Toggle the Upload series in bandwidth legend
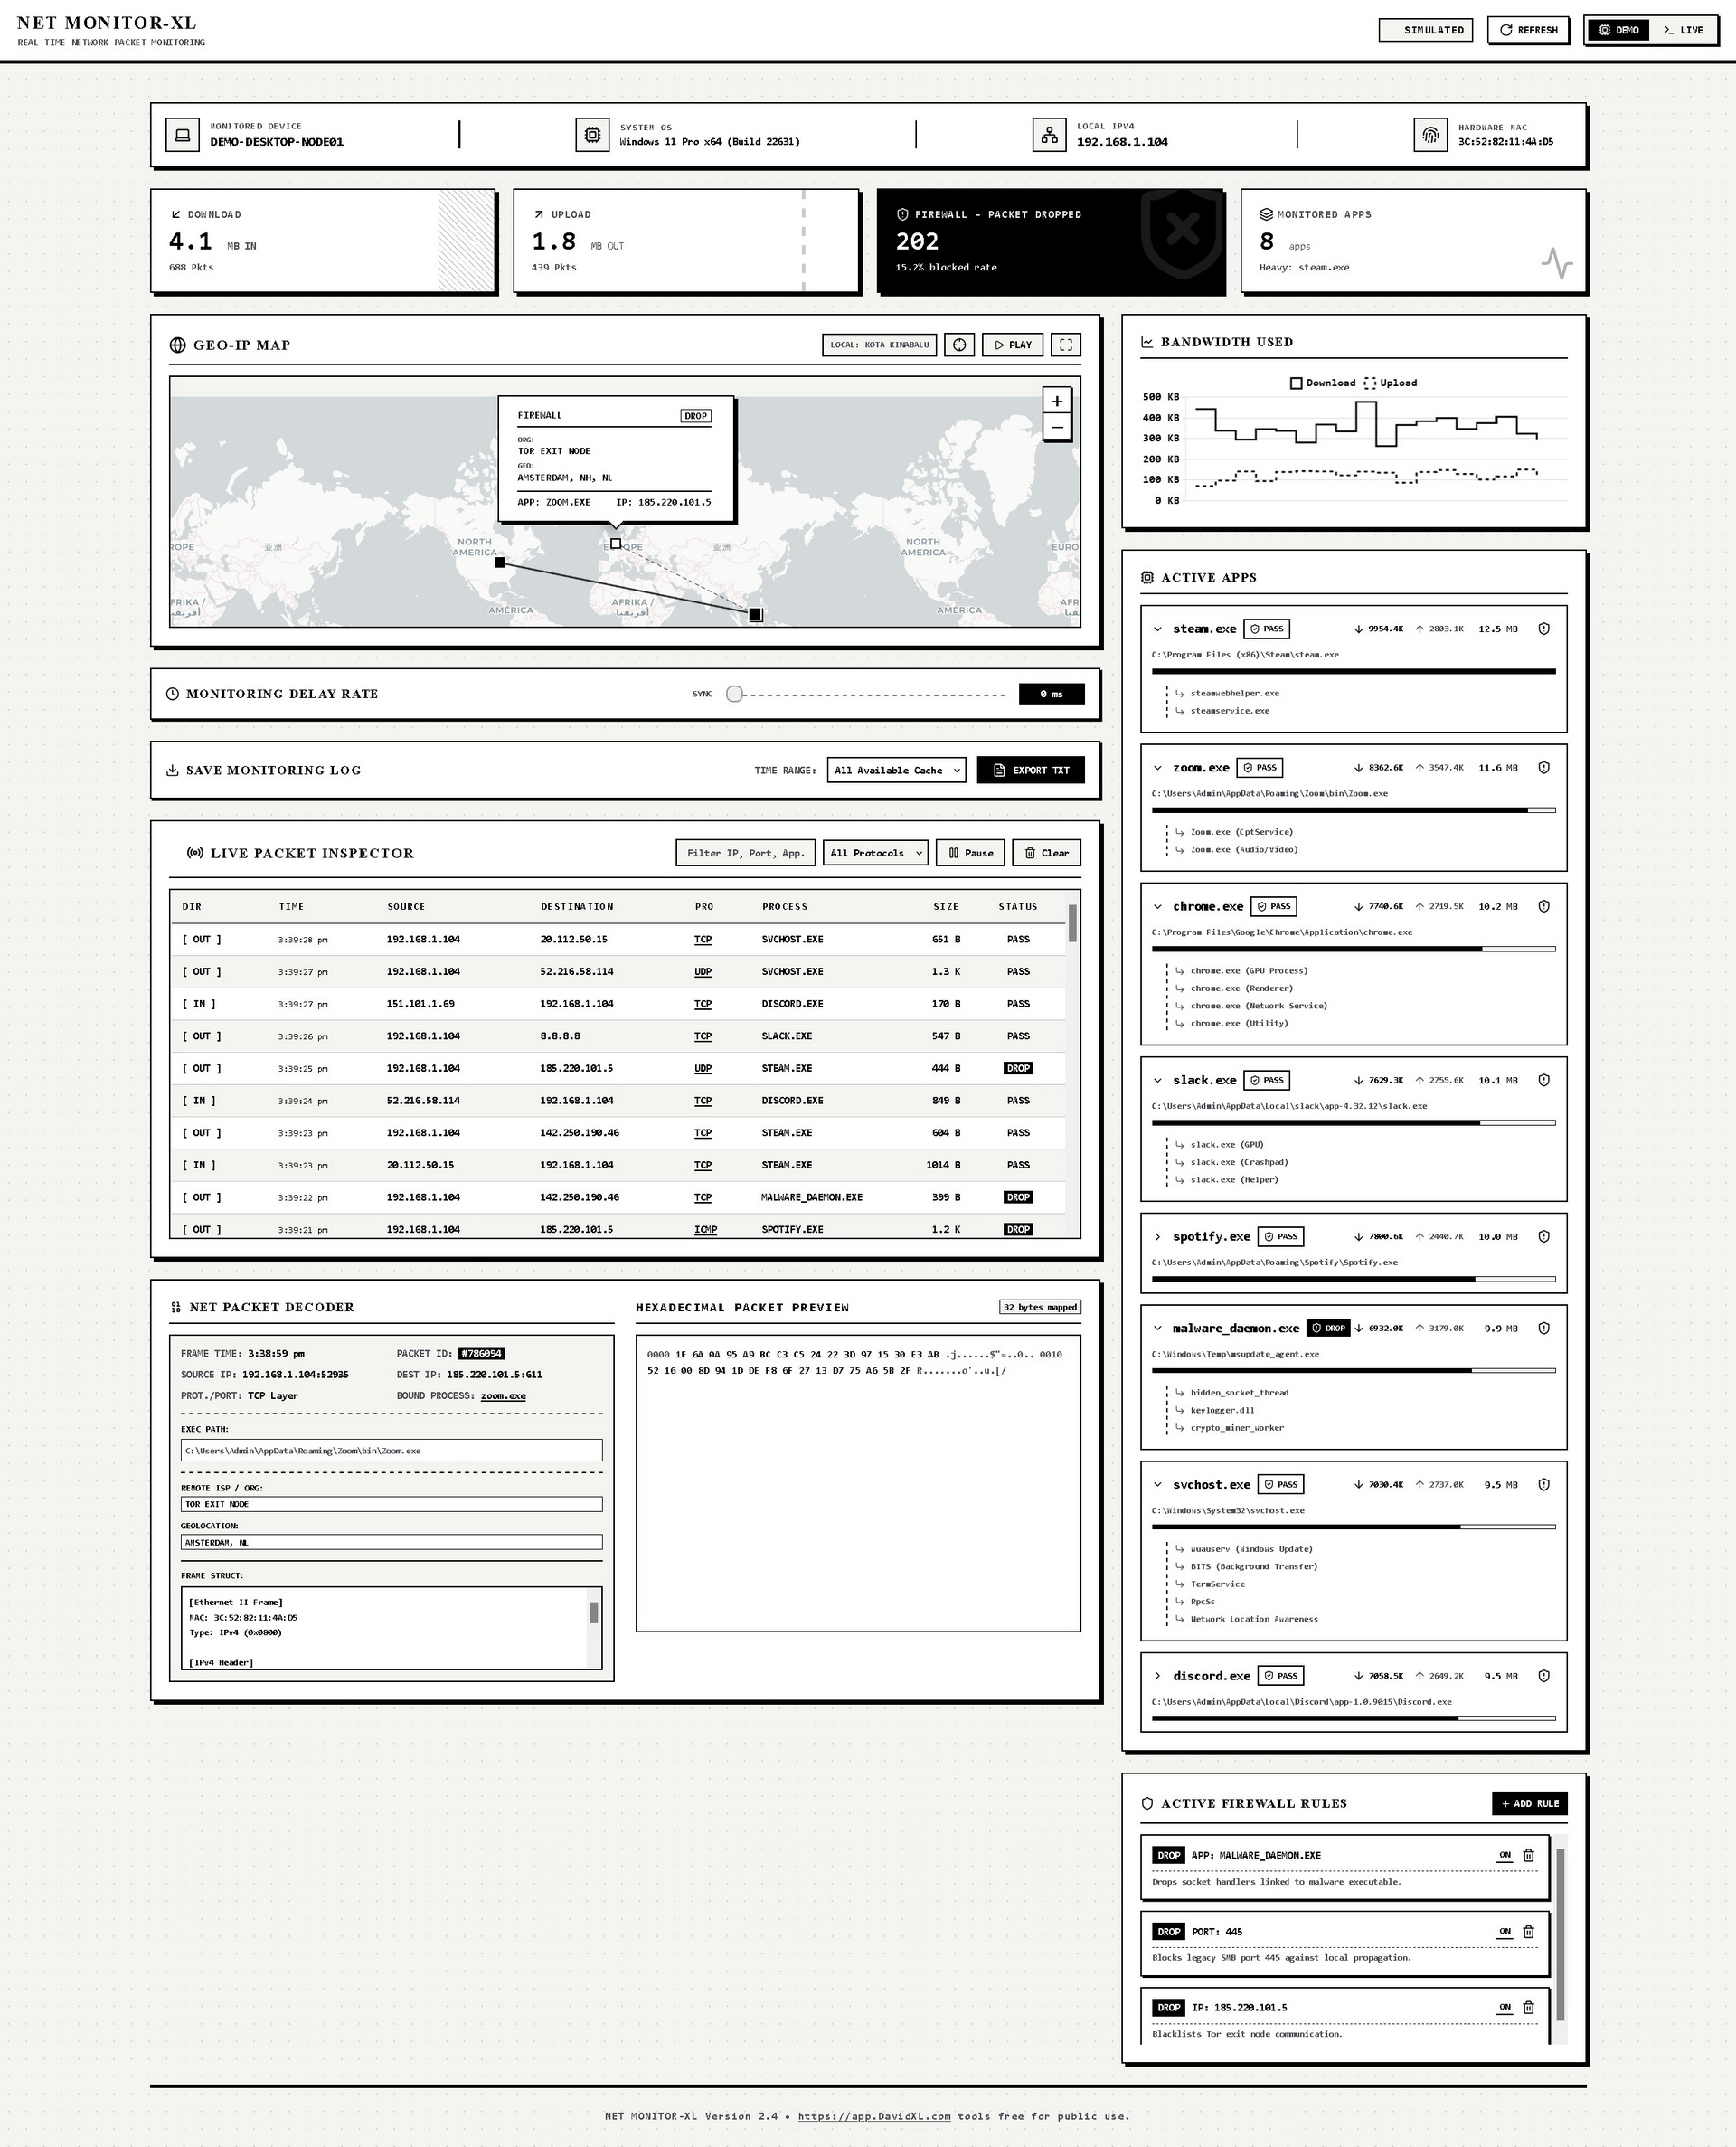Image resolution: width=1736 pixels, height=2147 pixels. tap(1391, 383)
